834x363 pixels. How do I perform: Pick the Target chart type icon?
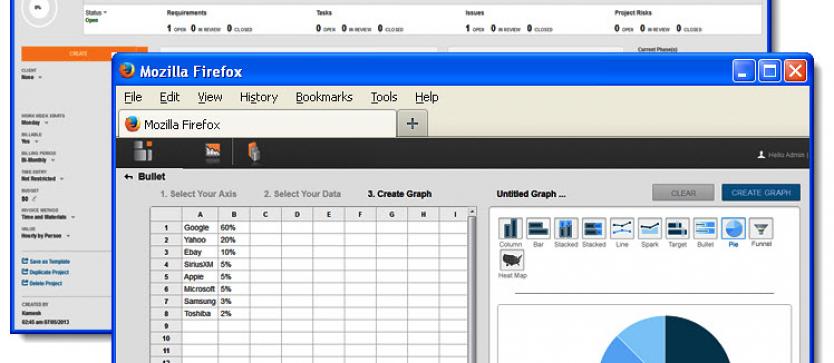point(677,228)
